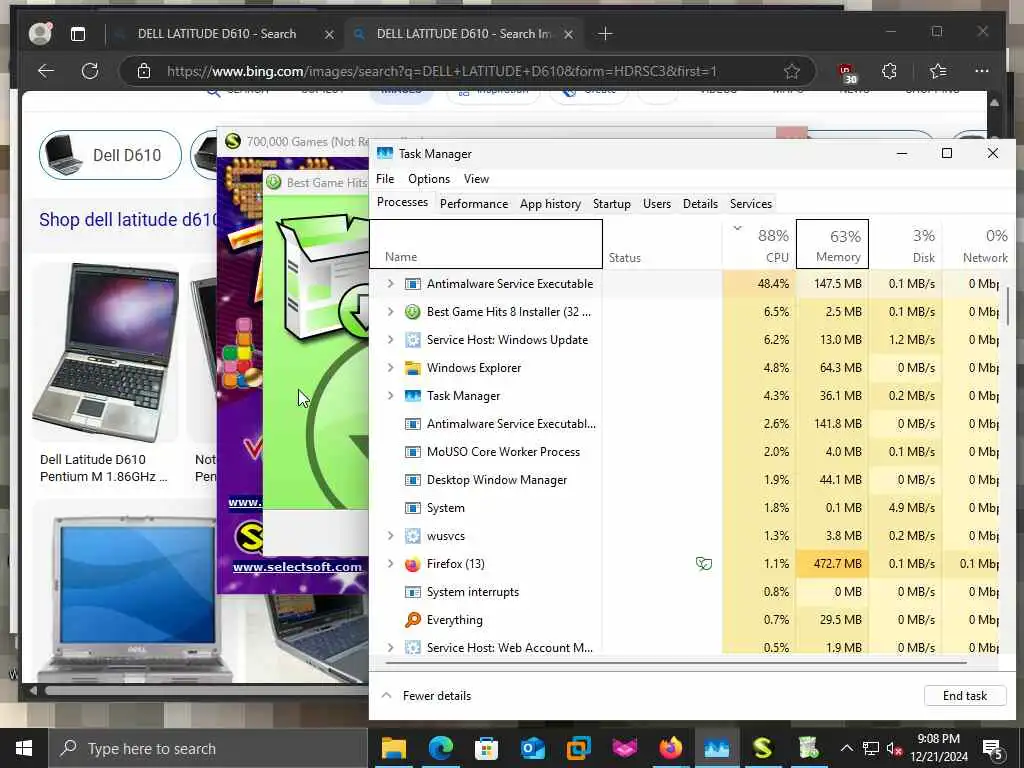Switch to the Users tab
This screenshot has height=768, width=1024.
tap(656, 204)
